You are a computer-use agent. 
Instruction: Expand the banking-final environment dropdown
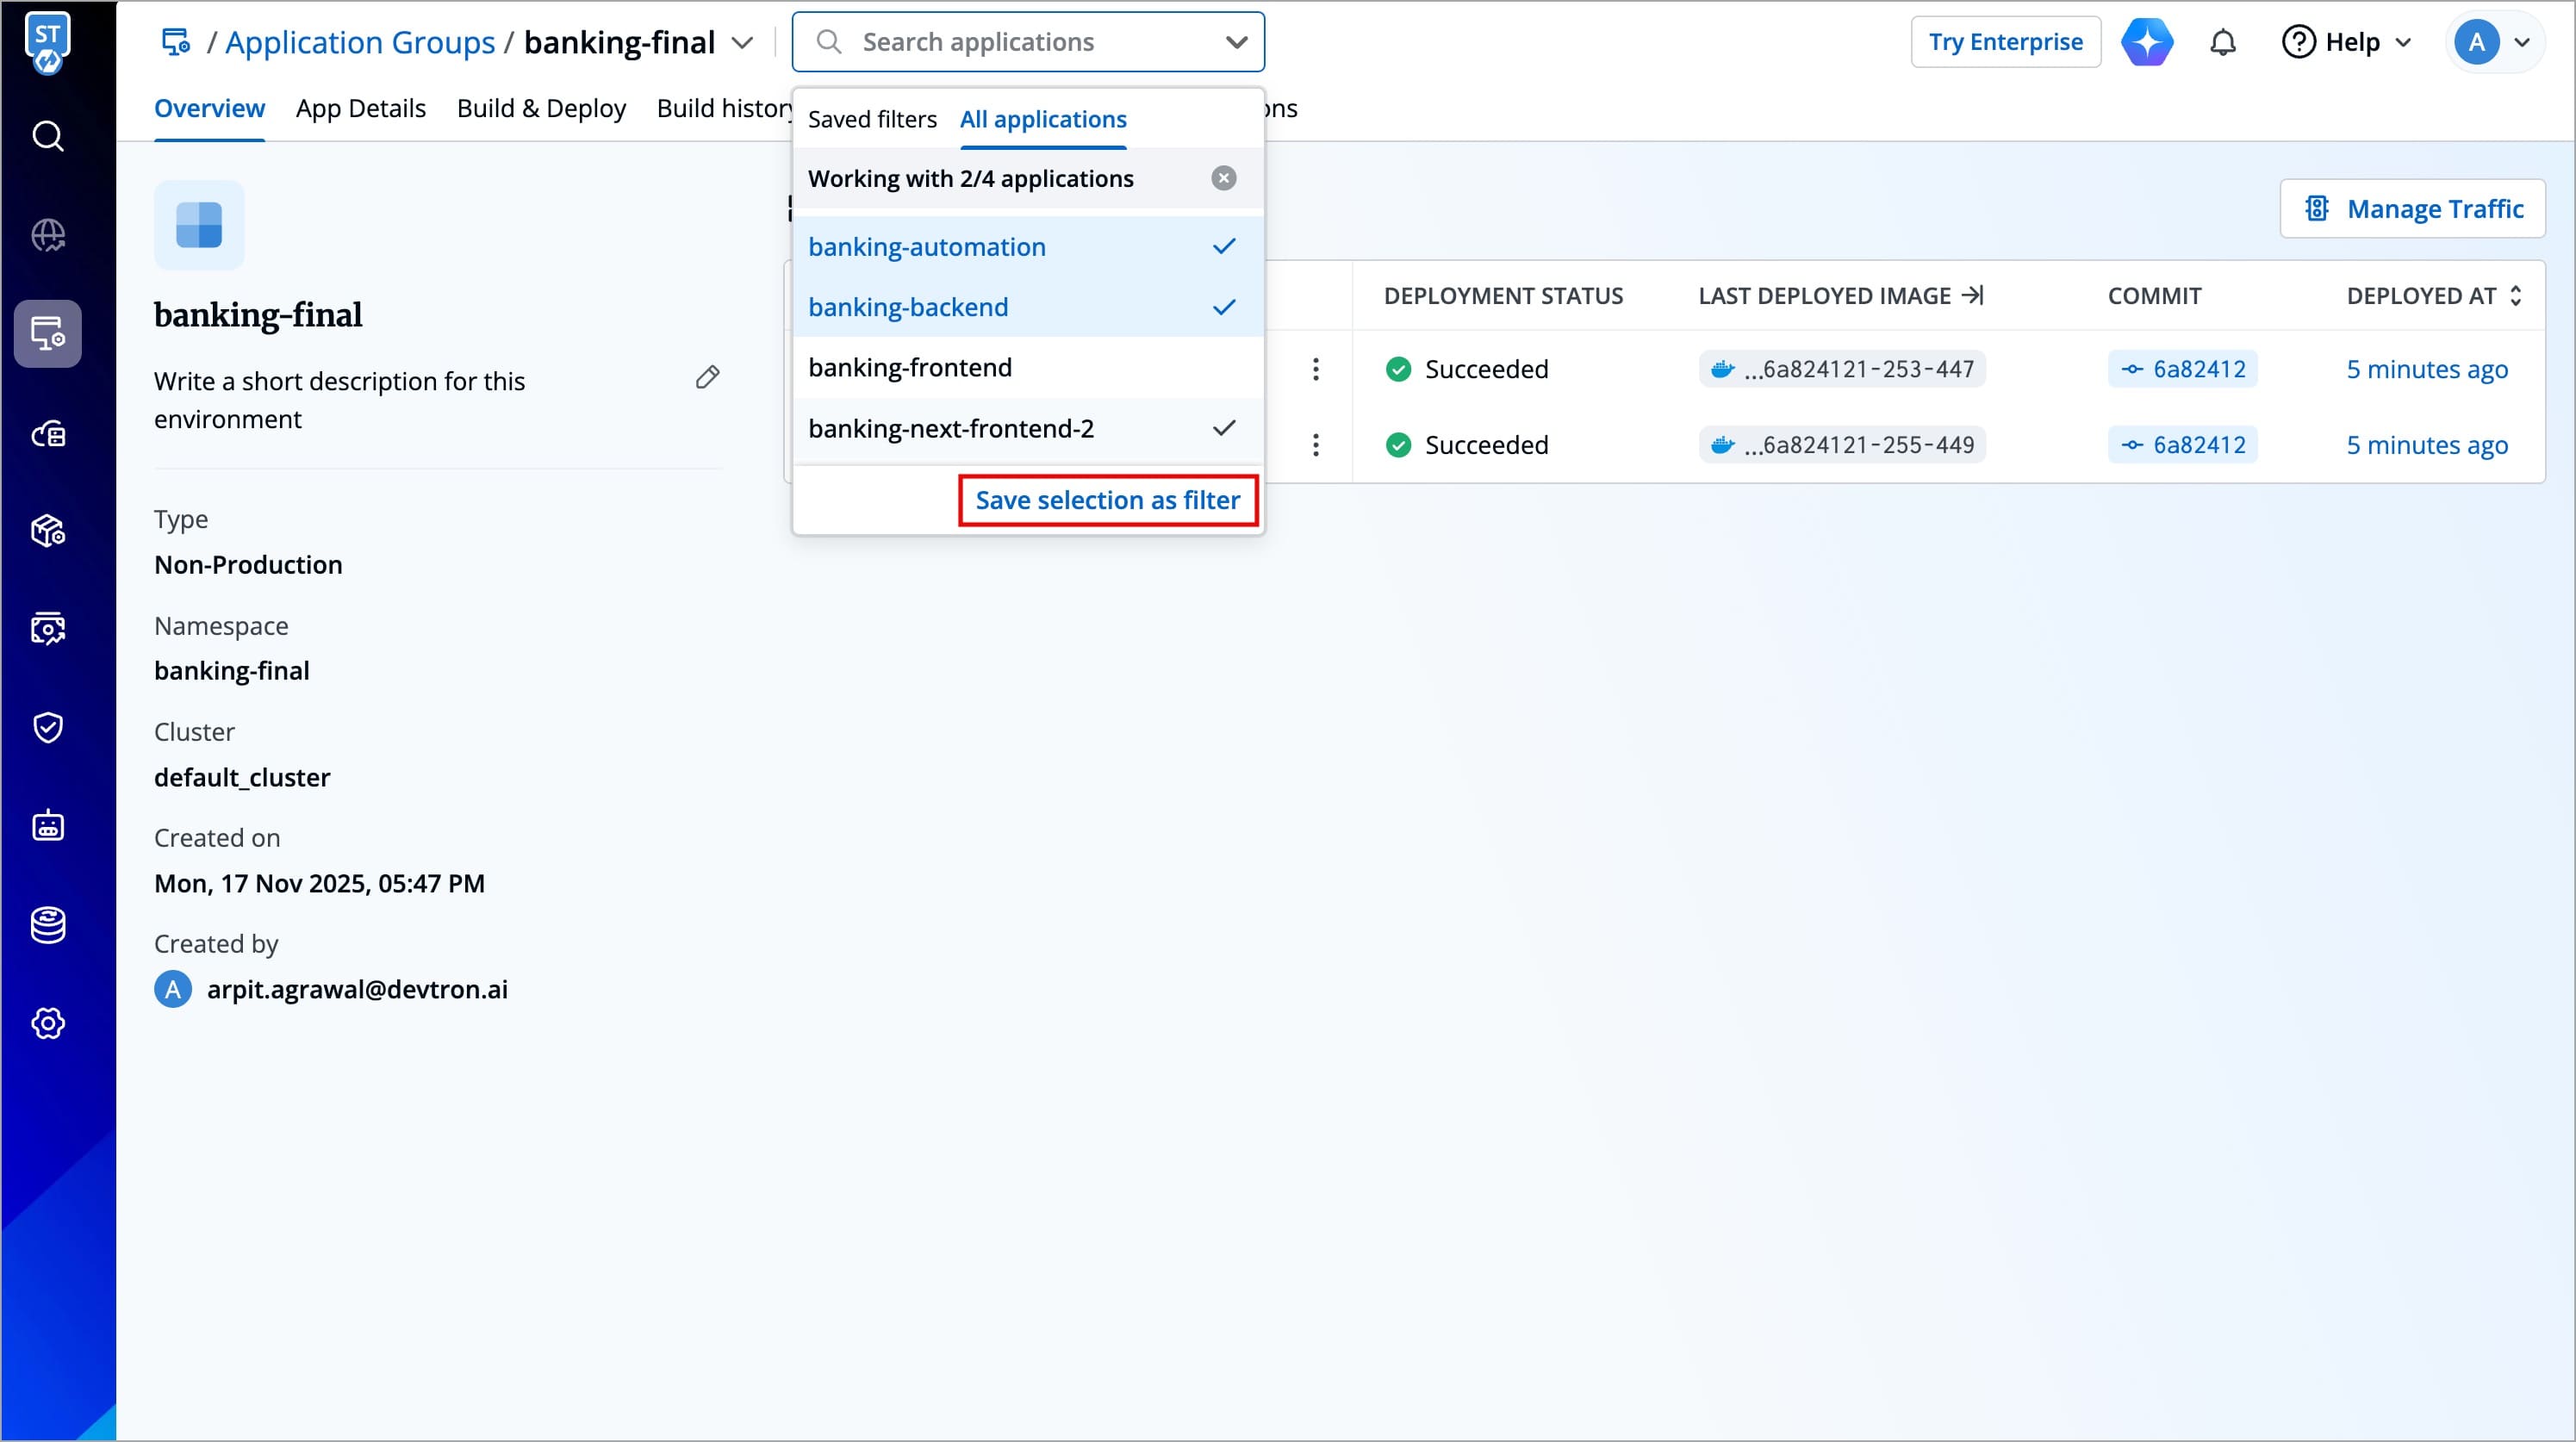742,43
